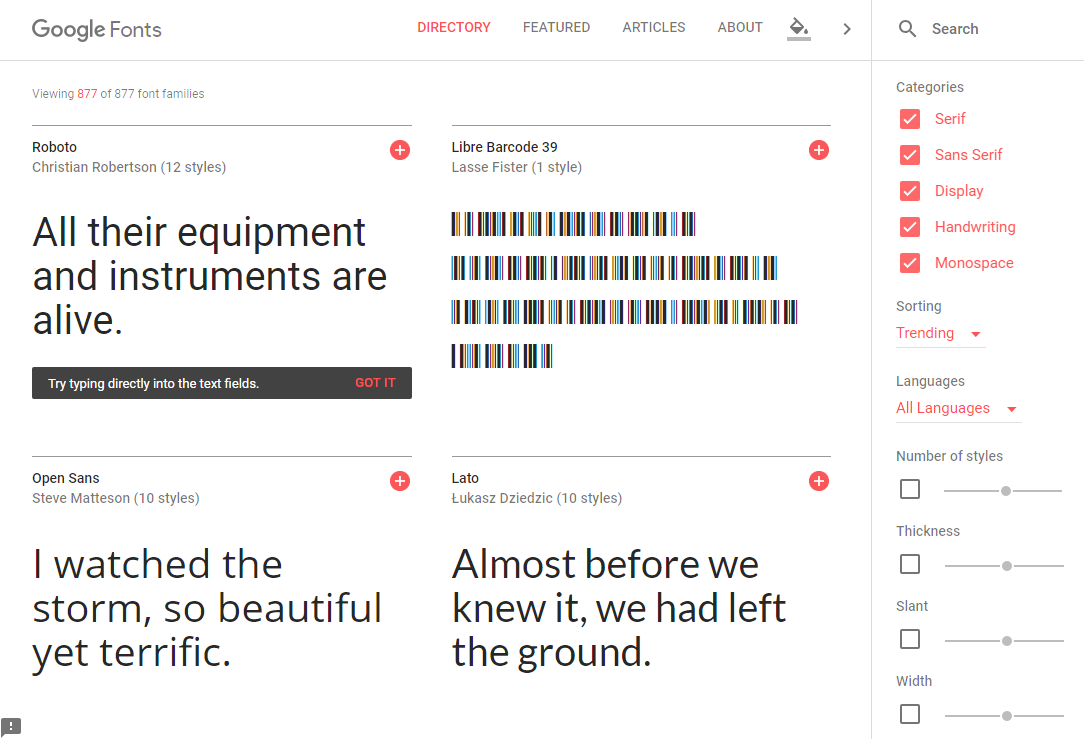Viewport: 1084px width, 739px height.
Task: Enable the Width filter checkbox
Action: pos(910,713)
